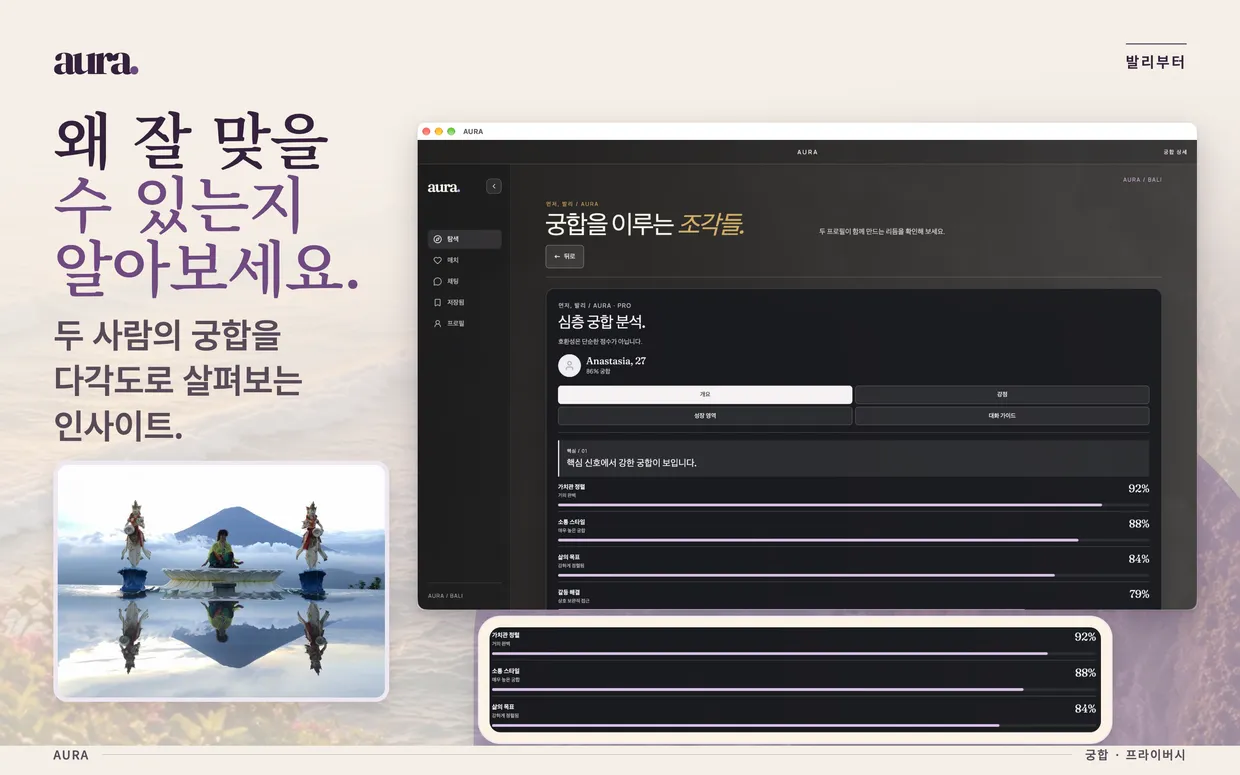Viewport: 1240px width, 775px height.
Task: Click the 84% value in the app card
Action: point(1138,559)
